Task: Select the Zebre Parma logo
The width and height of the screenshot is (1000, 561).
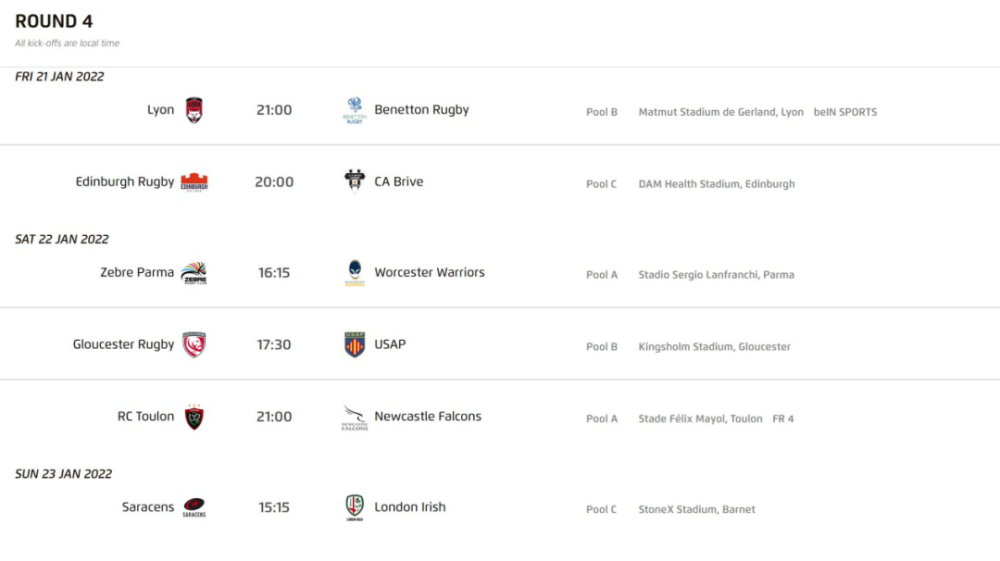Action: [x=194, y=273]
